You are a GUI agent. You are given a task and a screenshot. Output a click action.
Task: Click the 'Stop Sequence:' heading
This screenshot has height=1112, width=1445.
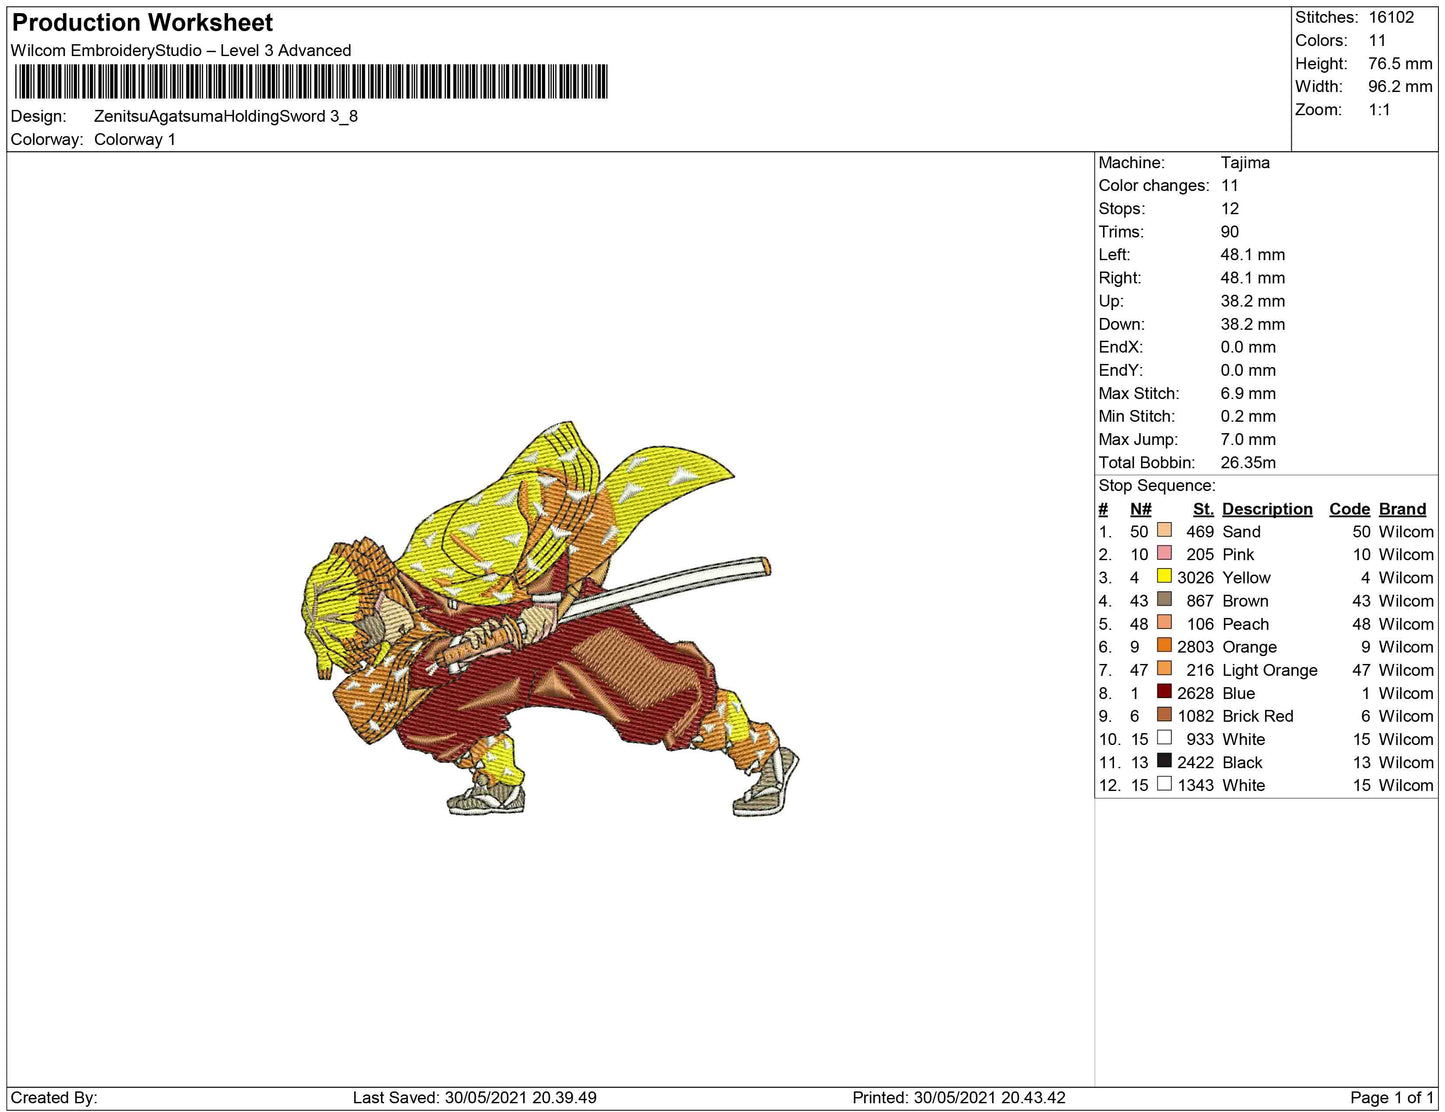pyautogui.click(x=1157, y=485)
